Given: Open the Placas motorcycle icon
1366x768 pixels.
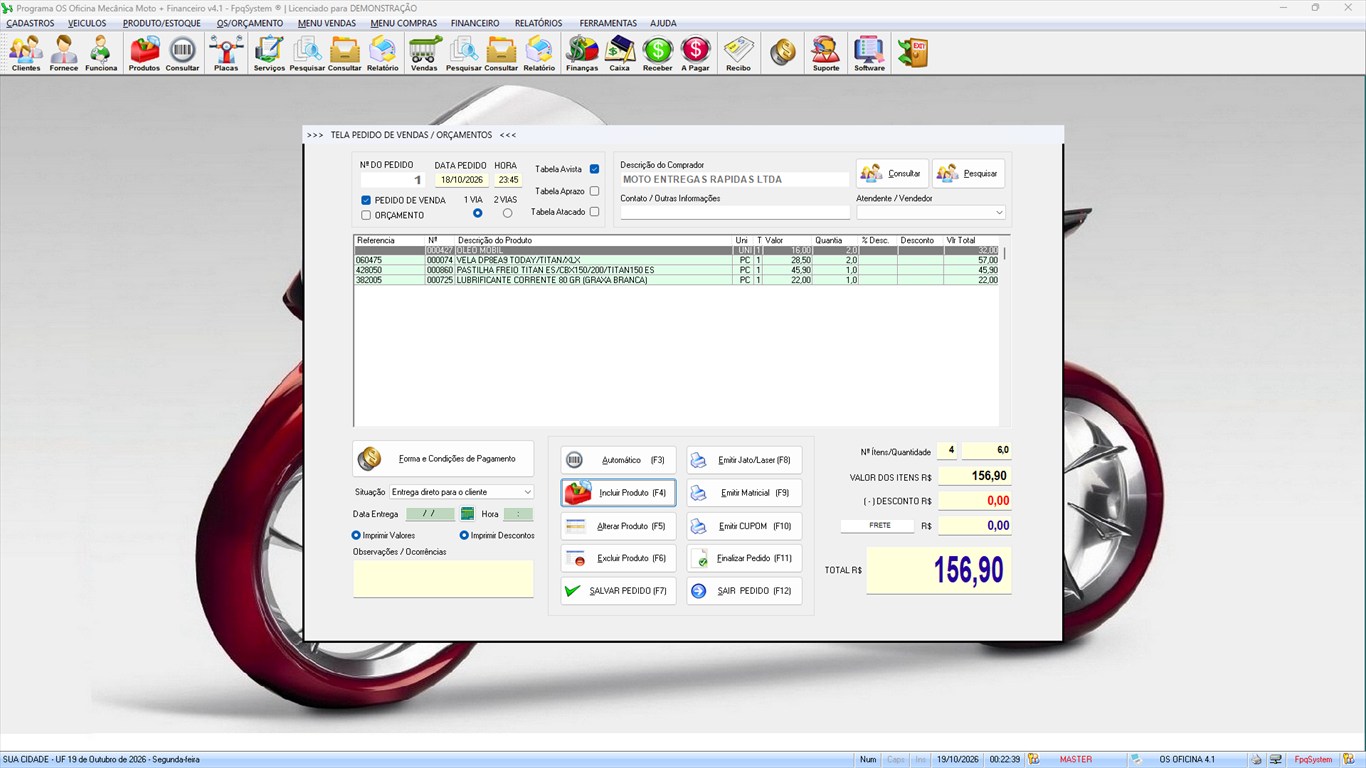Looking at the screenshot, I should [226, 53].
